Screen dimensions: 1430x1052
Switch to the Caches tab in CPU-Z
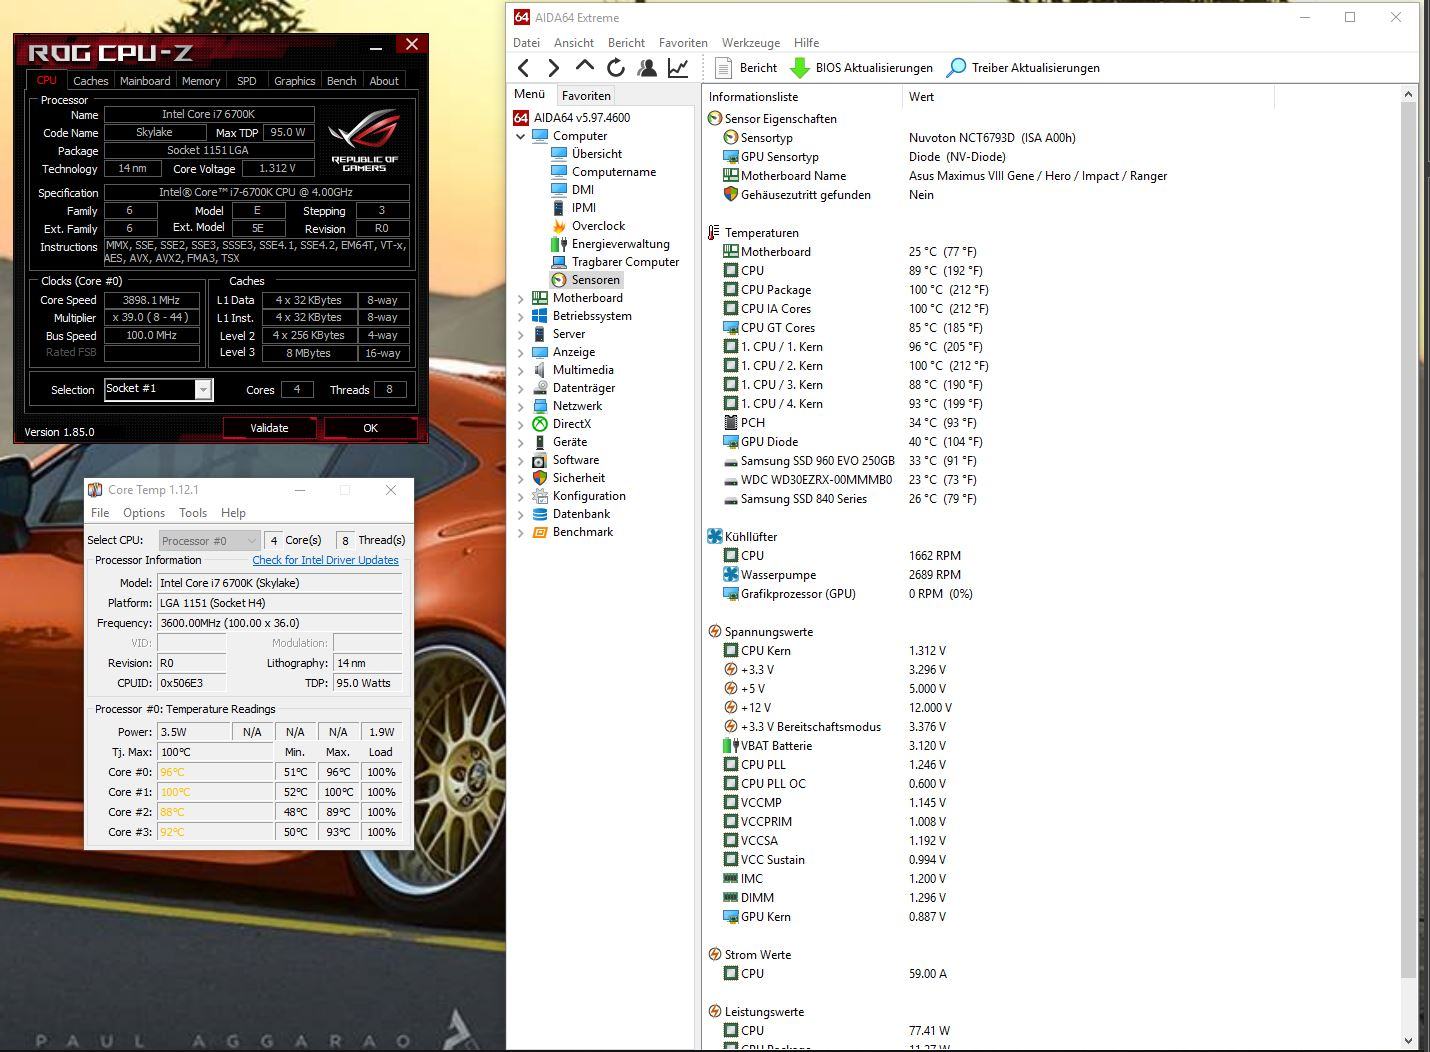pos(90,81)
